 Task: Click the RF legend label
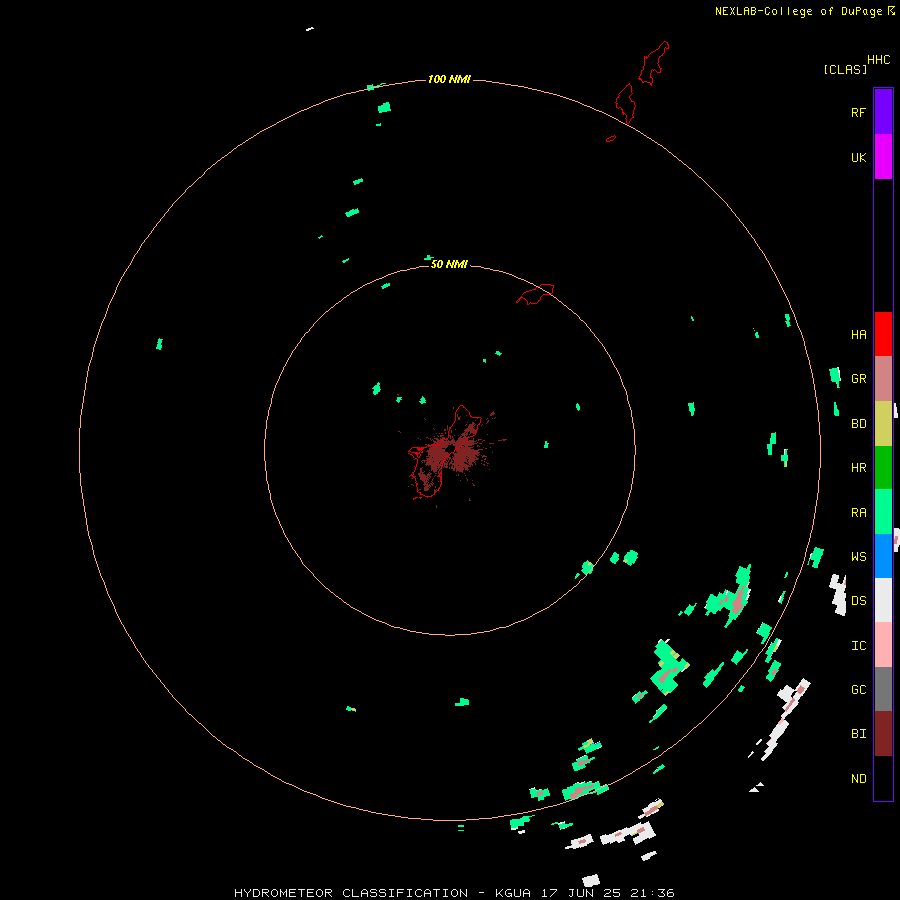(858, 112)
